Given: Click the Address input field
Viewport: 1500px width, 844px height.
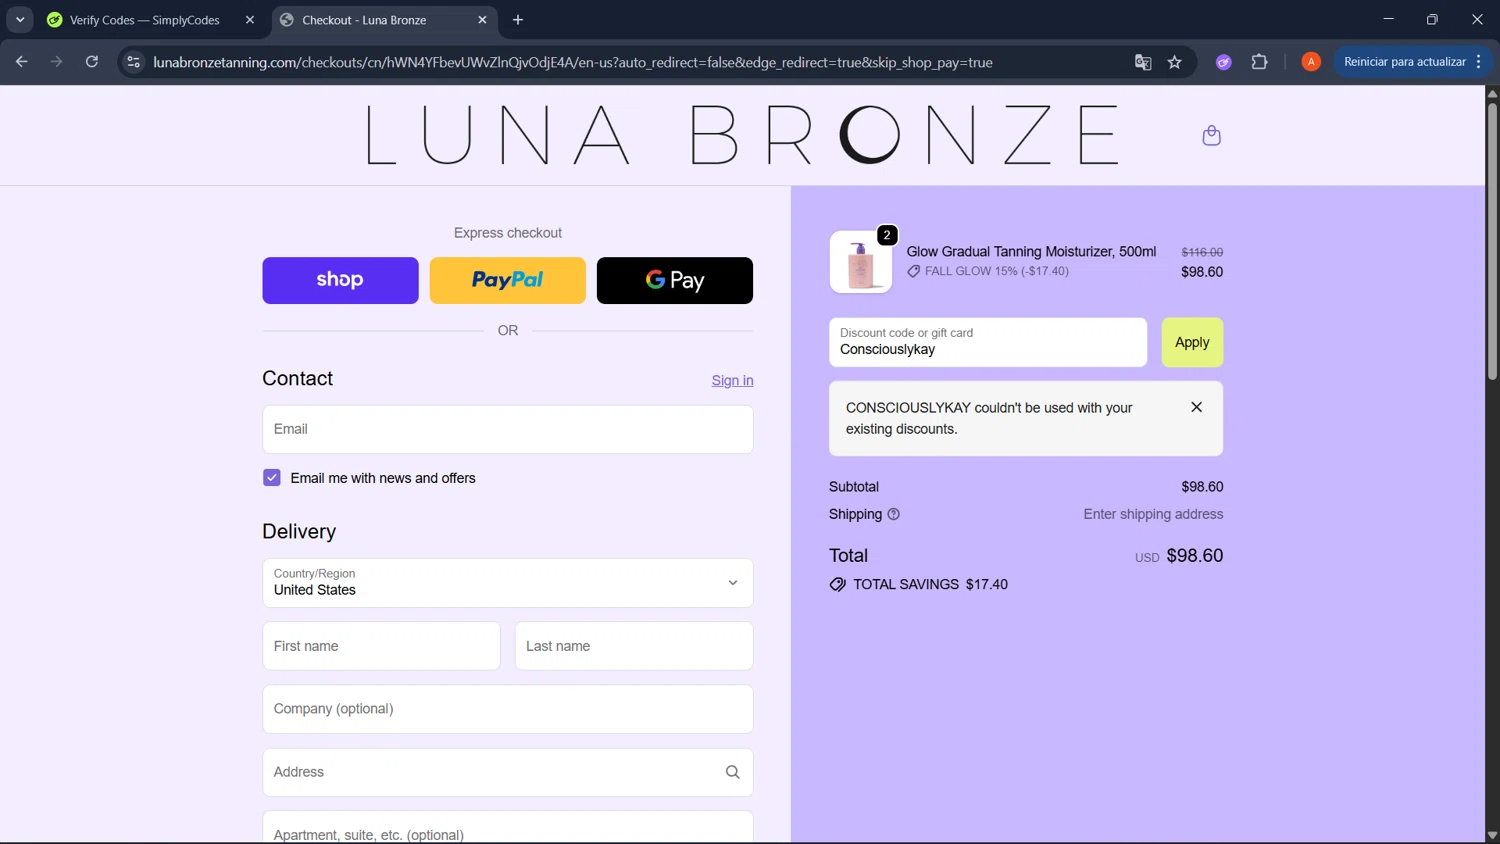Looking at the screenshot, I should [x=508, y=772].
